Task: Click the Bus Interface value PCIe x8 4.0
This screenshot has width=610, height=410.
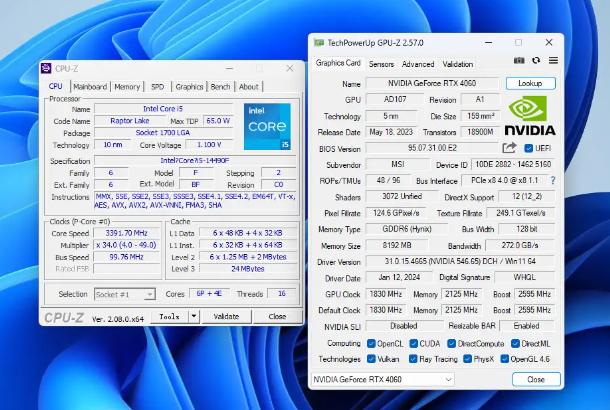Action: tap(505, 180)
